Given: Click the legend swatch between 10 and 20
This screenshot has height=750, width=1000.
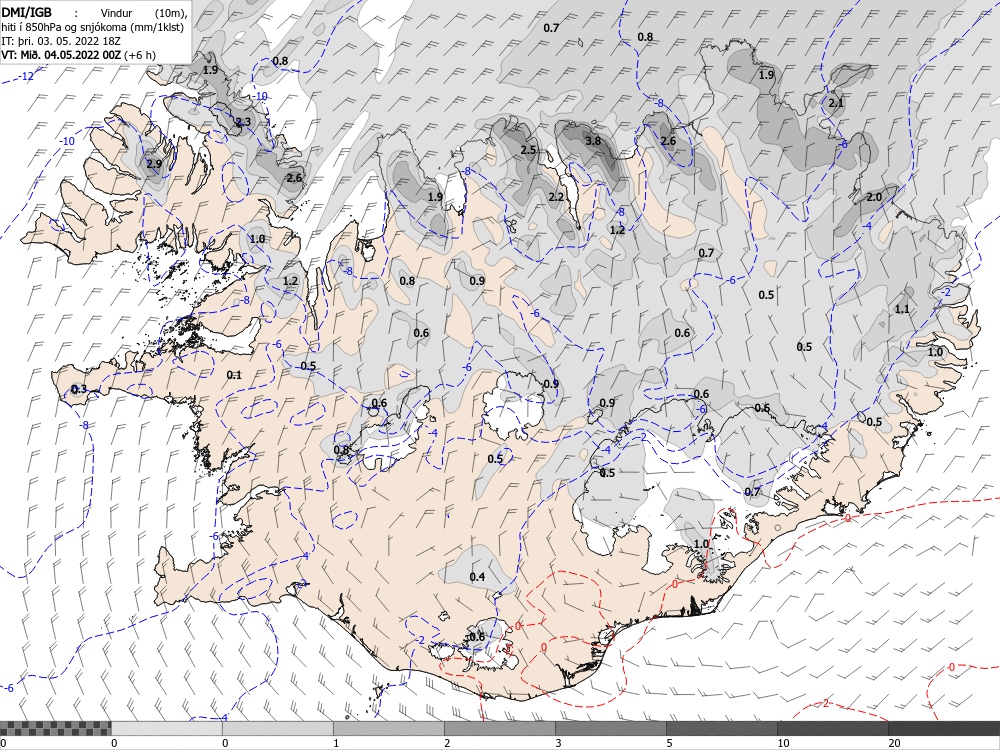Looking at the screenshot, I should pos(832,728).
